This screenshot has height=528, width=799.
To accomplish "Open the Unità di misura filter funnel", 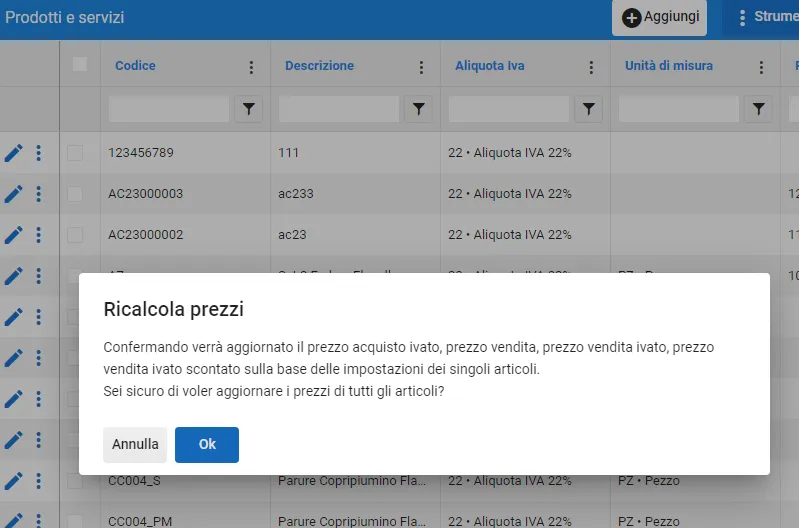I will (759, 109).
